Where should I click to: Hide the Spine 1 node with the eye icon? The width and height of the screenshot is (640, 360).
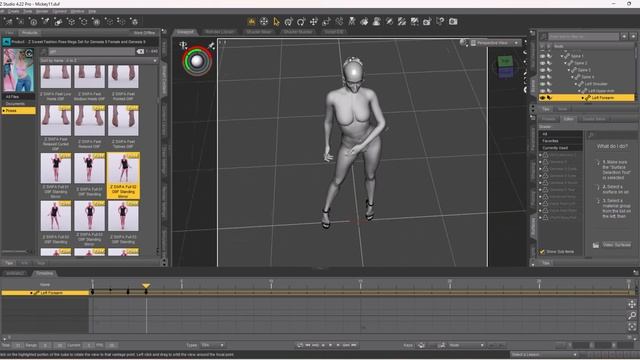(x=542, y=56)
